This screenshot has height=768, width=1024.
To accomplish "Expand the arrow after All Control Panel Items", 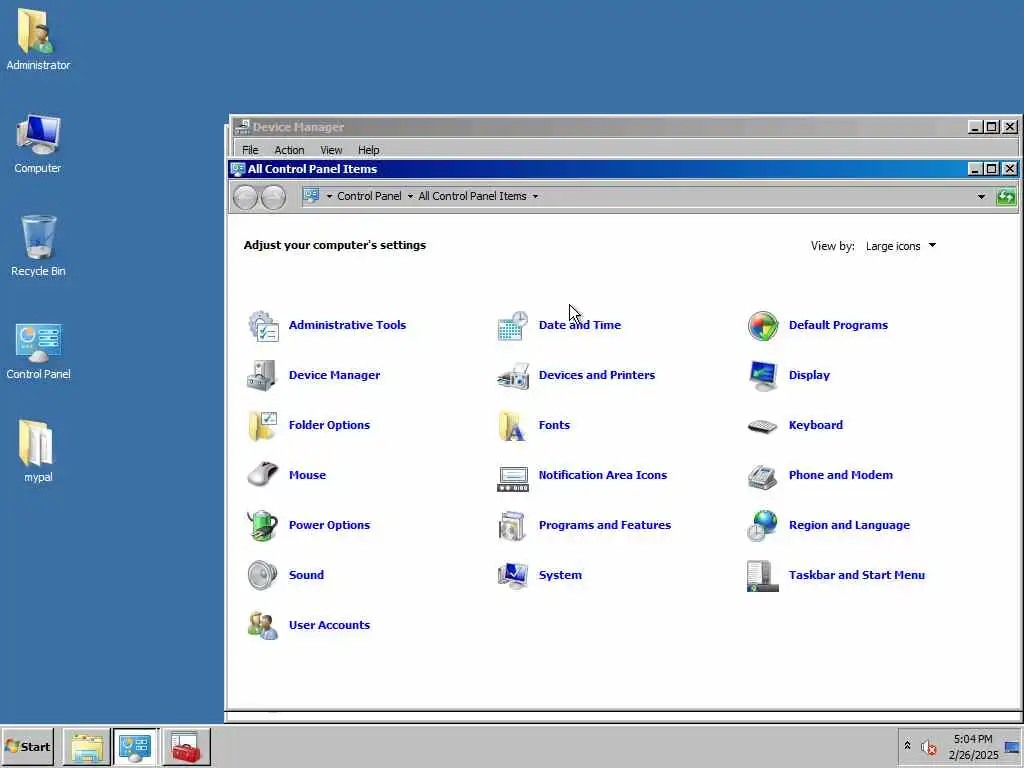I will pos(535,197).
